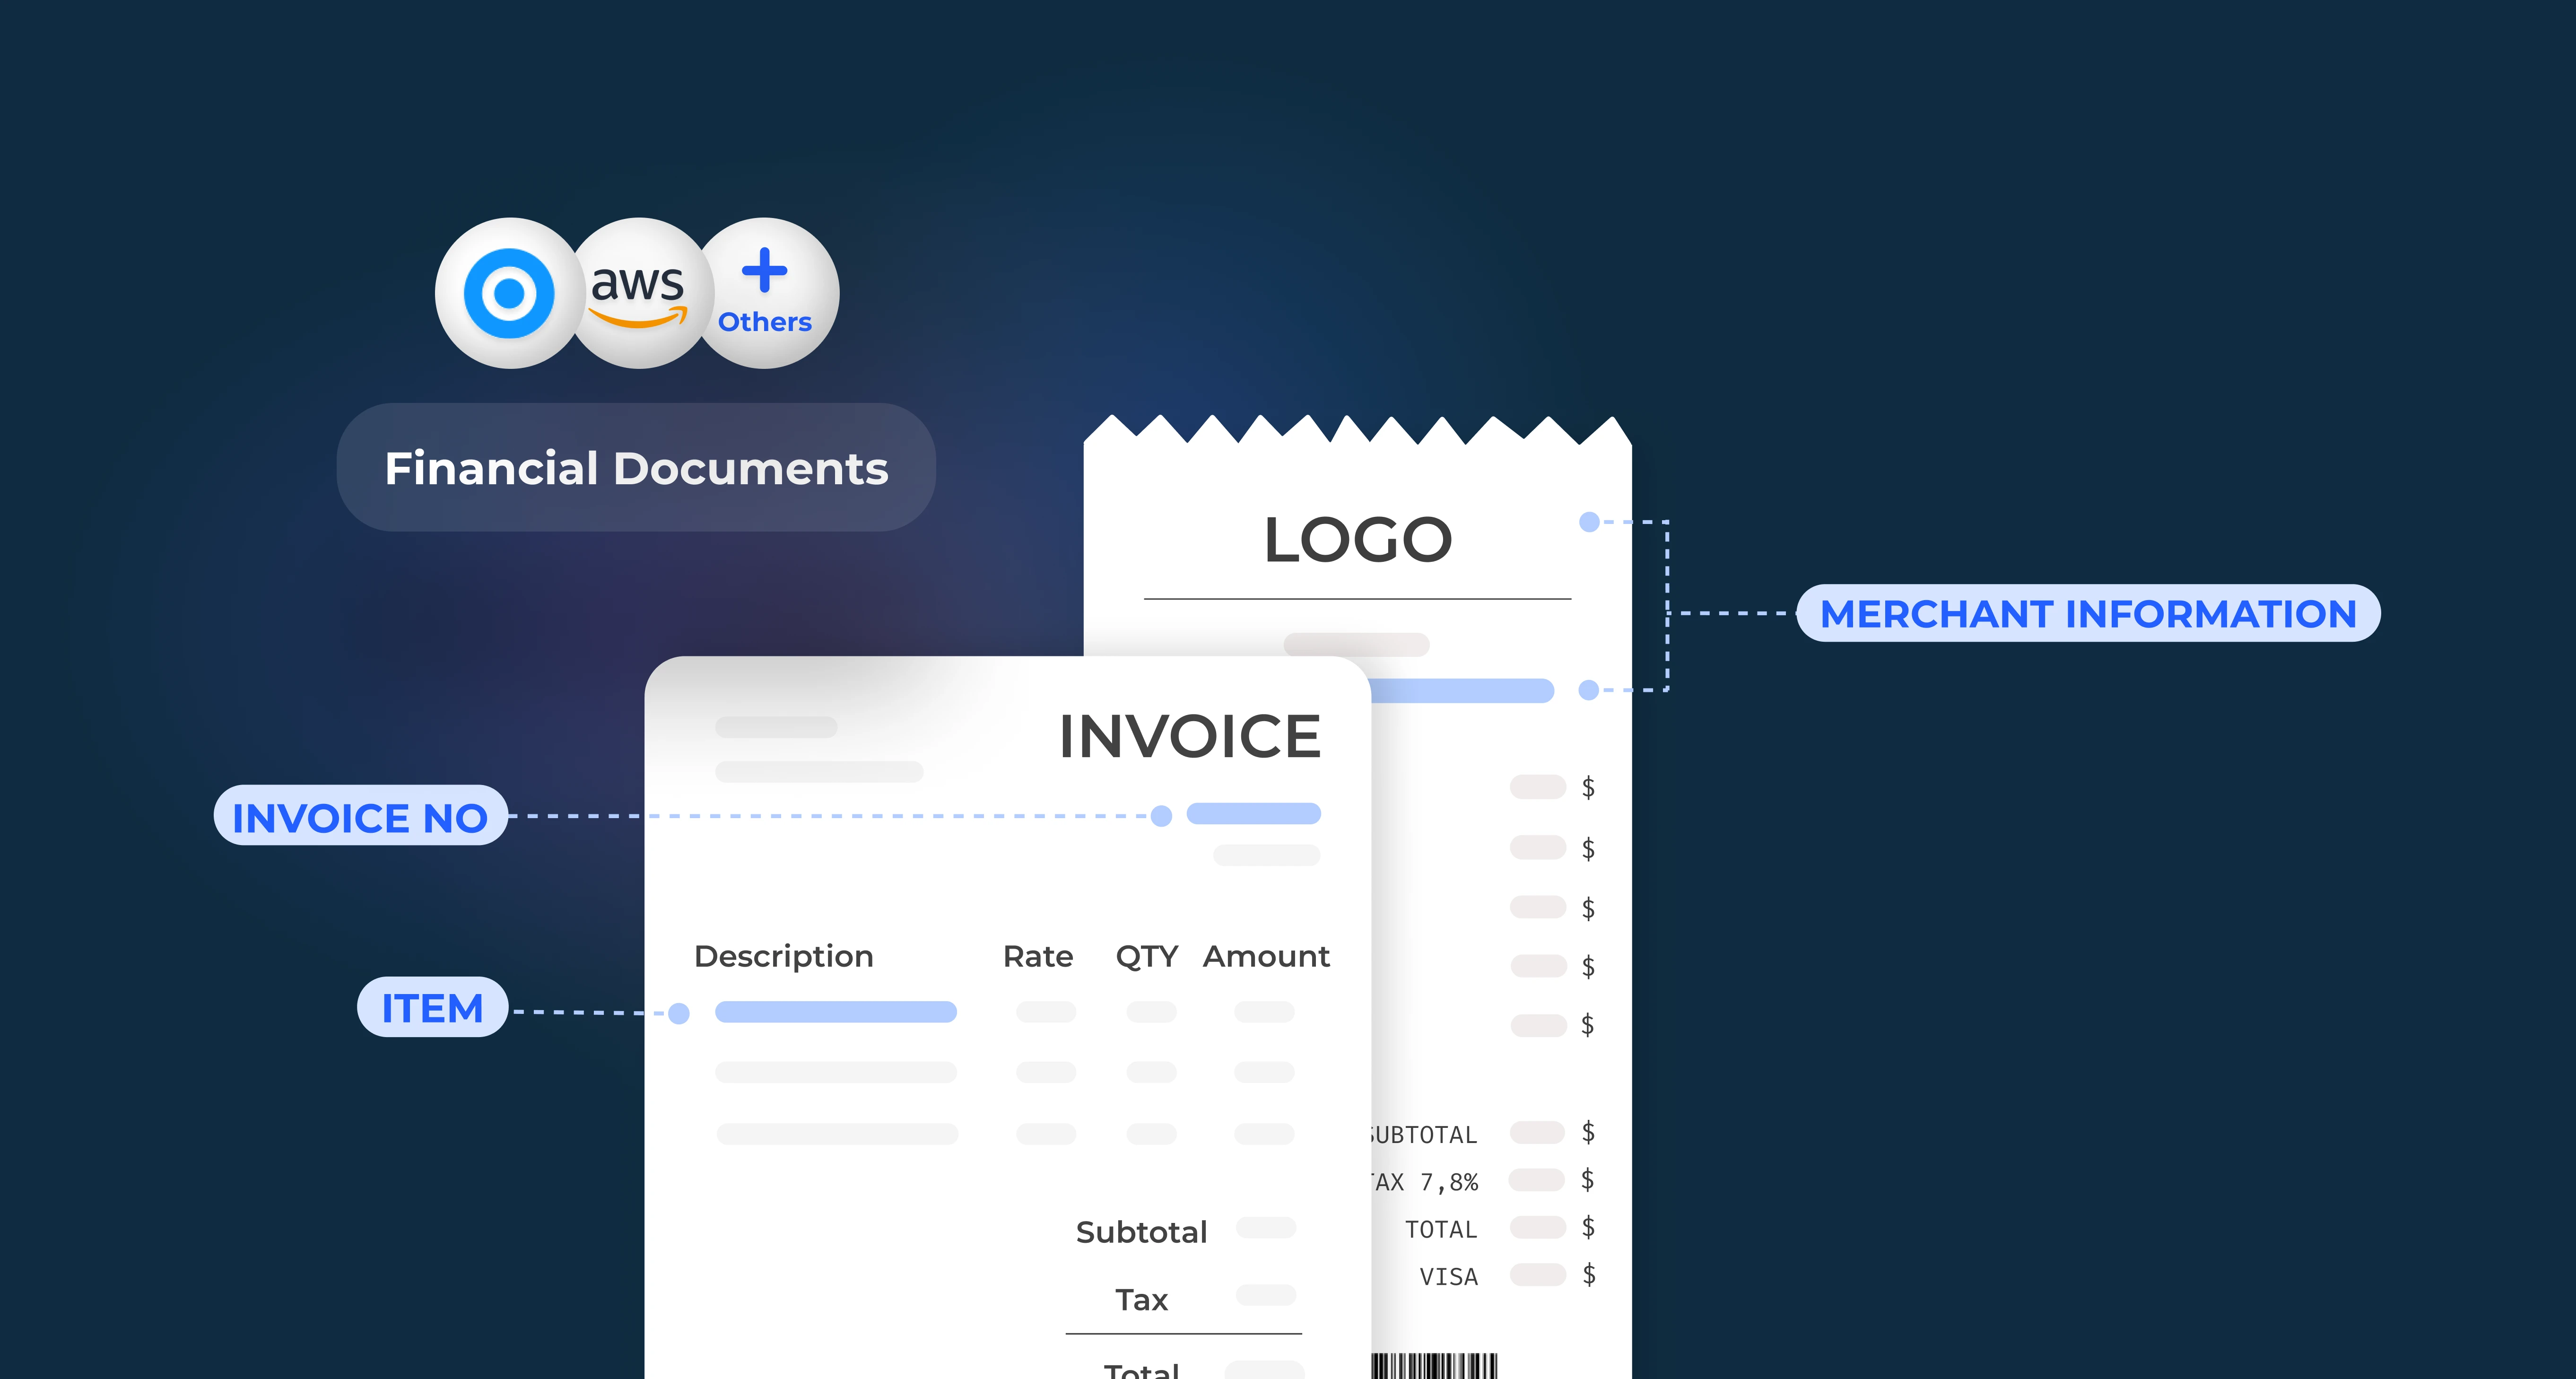This screenshot has height=1379, width=2576.
Task: Click the Subtotal label on invoice
Action: pyautogui.click(x=1141, y=1232)
